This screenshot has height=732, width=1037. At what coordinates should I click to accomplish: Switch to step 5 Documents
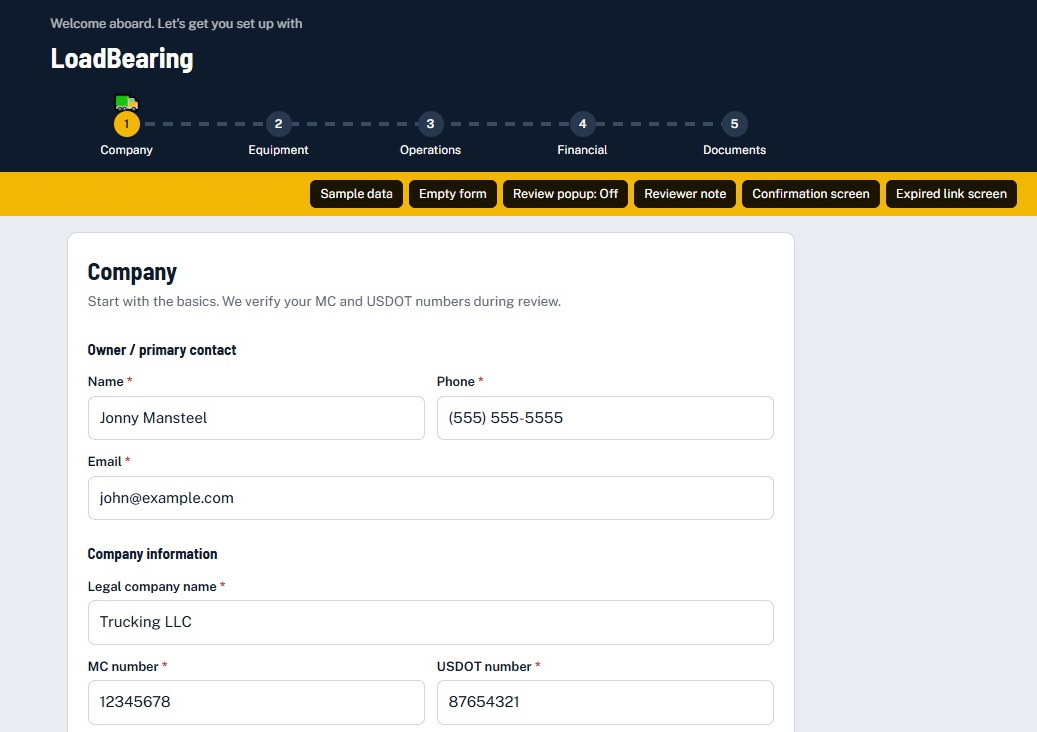[734, 124]
